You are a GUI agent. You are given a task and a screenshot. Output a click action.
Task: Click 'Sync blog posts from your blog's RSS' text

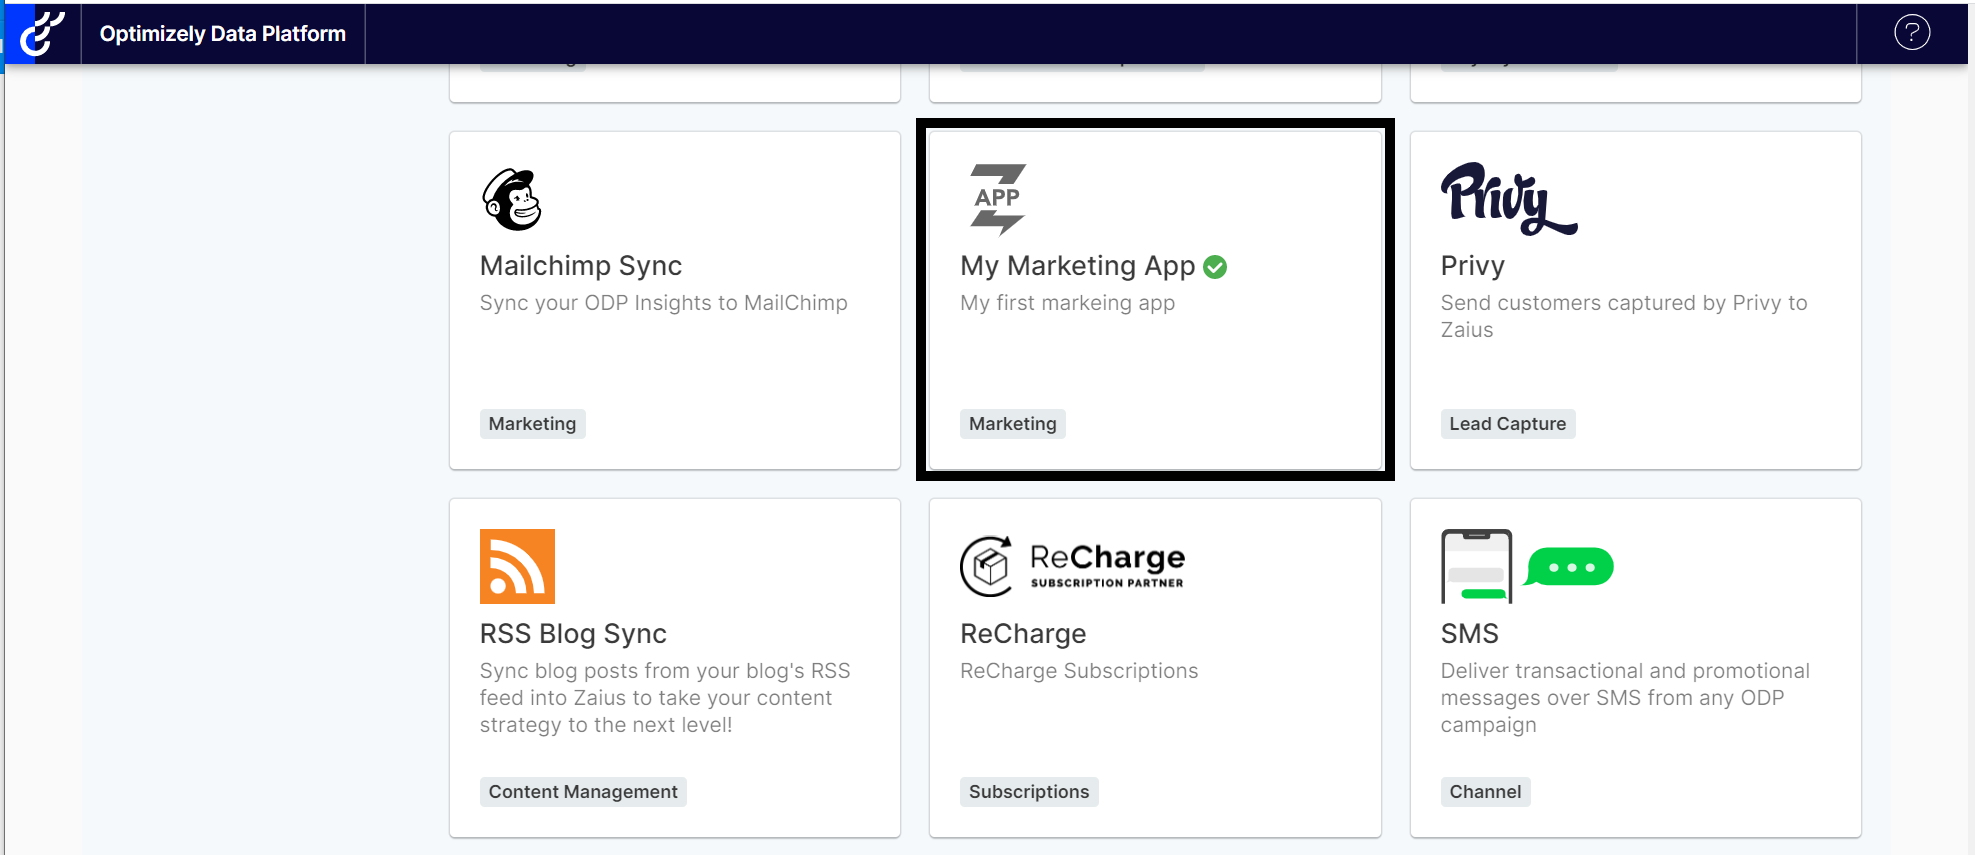665,698
